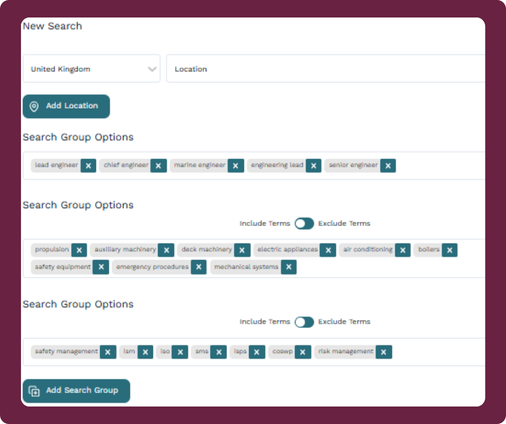The height and width of the screenshot is (424, 506).
Task: Remove the 'sms' tag
Action: point(219,352)
